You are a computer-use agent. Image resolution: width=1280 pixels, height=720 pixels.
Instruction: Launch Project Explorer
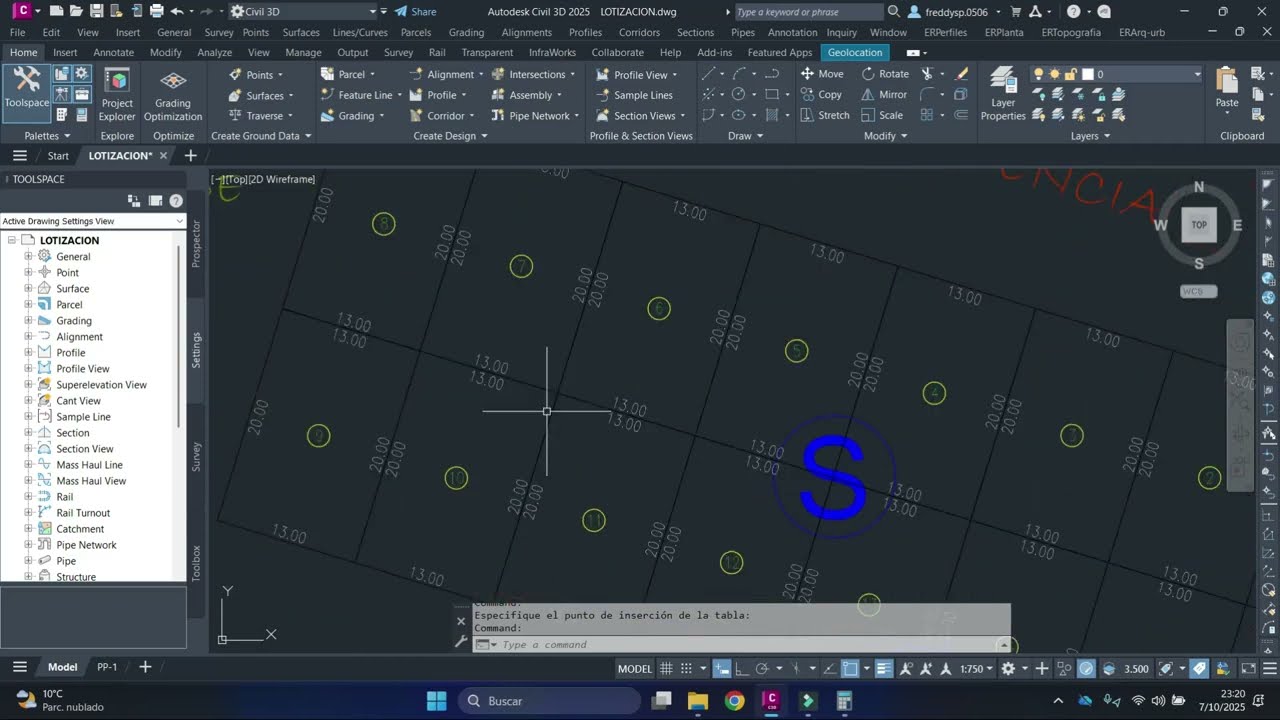point(117,95)
